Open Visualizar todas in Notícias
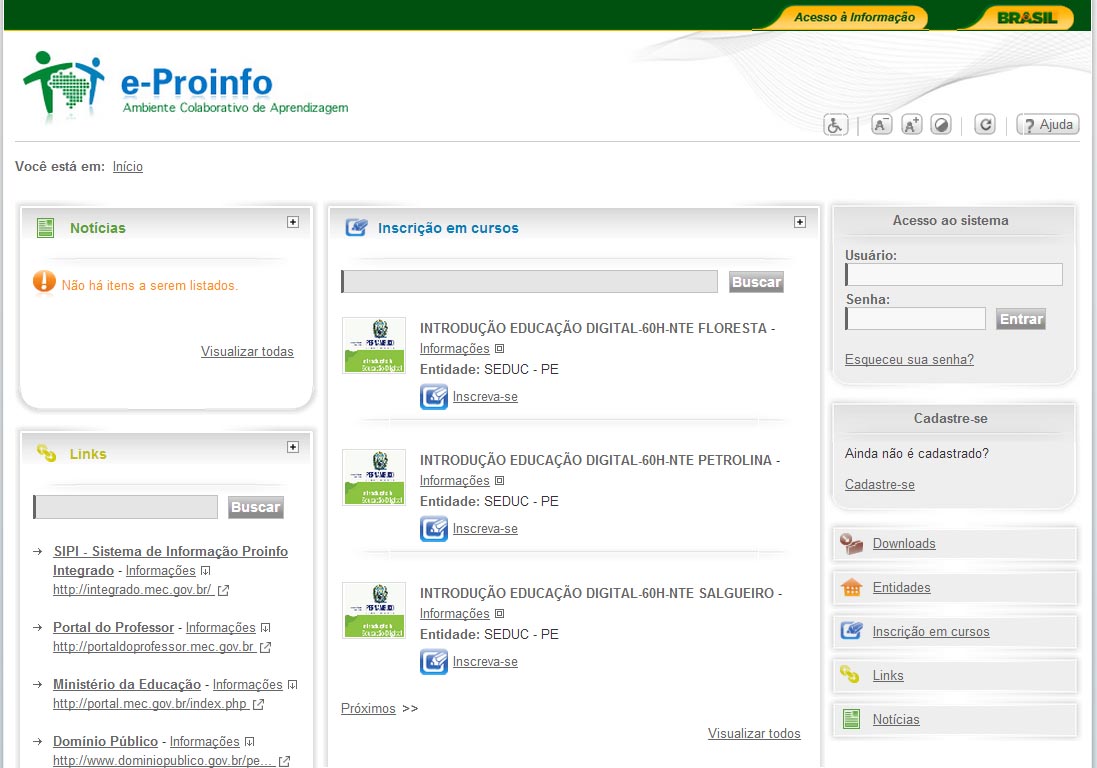This screenshot has height=768, width=1097. coord(247,351)
